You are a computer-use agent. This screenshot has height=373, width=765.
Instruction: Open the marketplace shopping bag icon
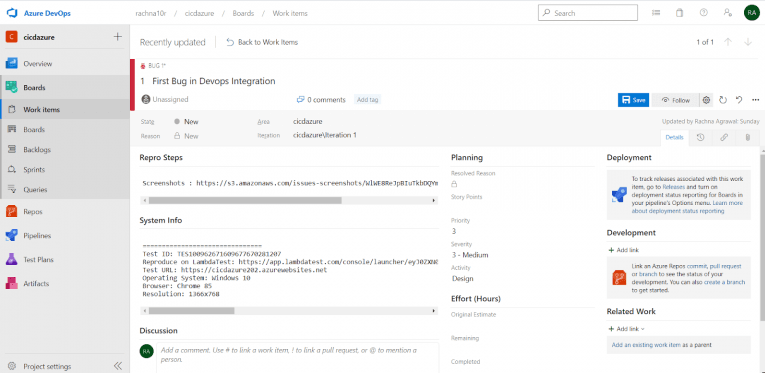tap(679, 13)
